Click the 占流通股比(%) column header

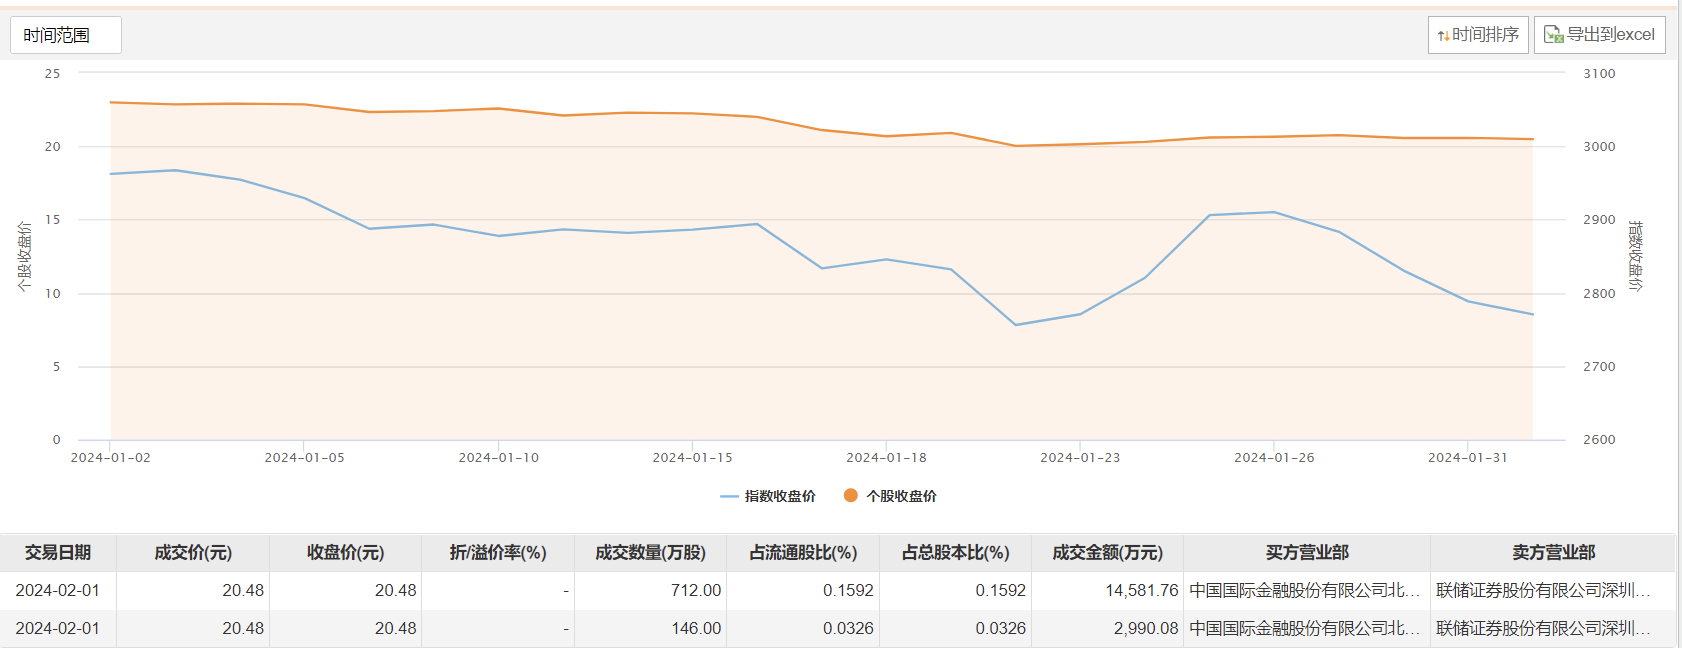[x=803, y=553]
